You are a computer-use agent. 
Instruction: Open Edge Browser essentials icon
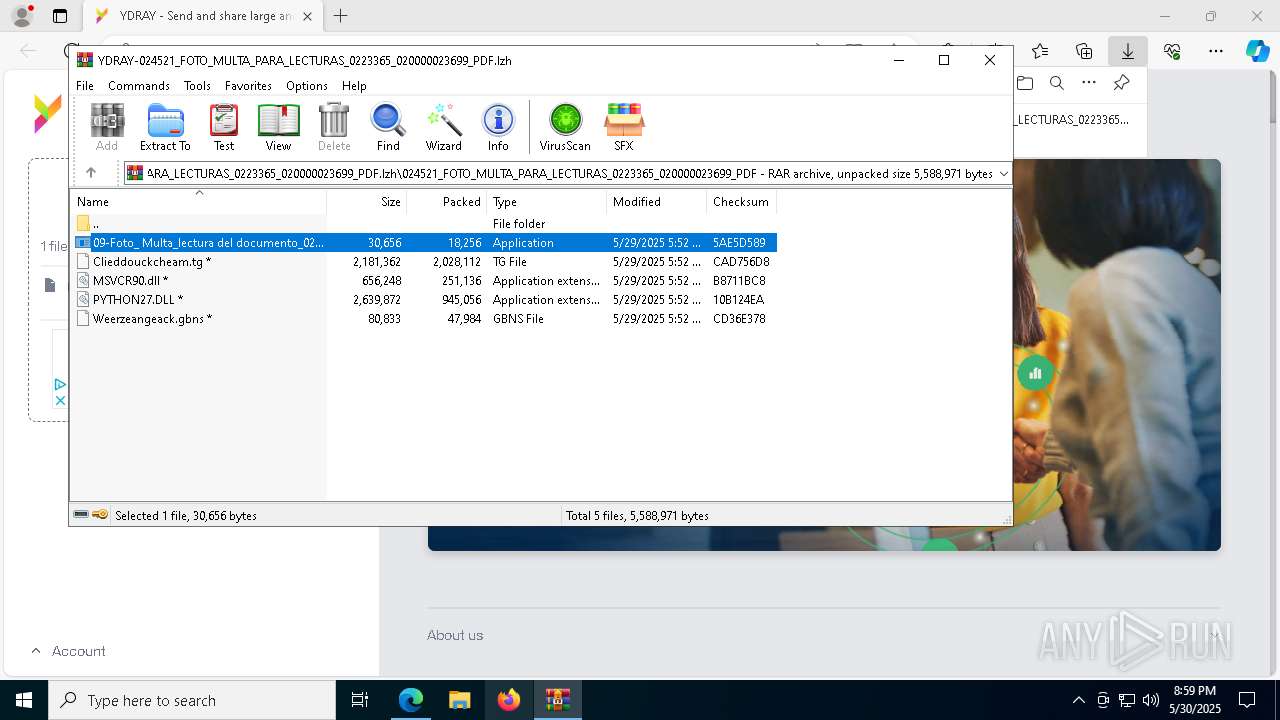point(1172,51)
